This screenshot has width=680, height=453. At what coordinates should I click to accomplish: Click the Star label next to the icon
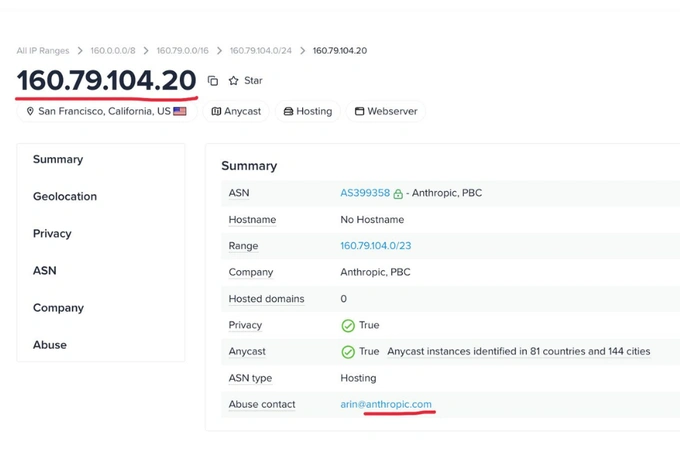point(253,81)
